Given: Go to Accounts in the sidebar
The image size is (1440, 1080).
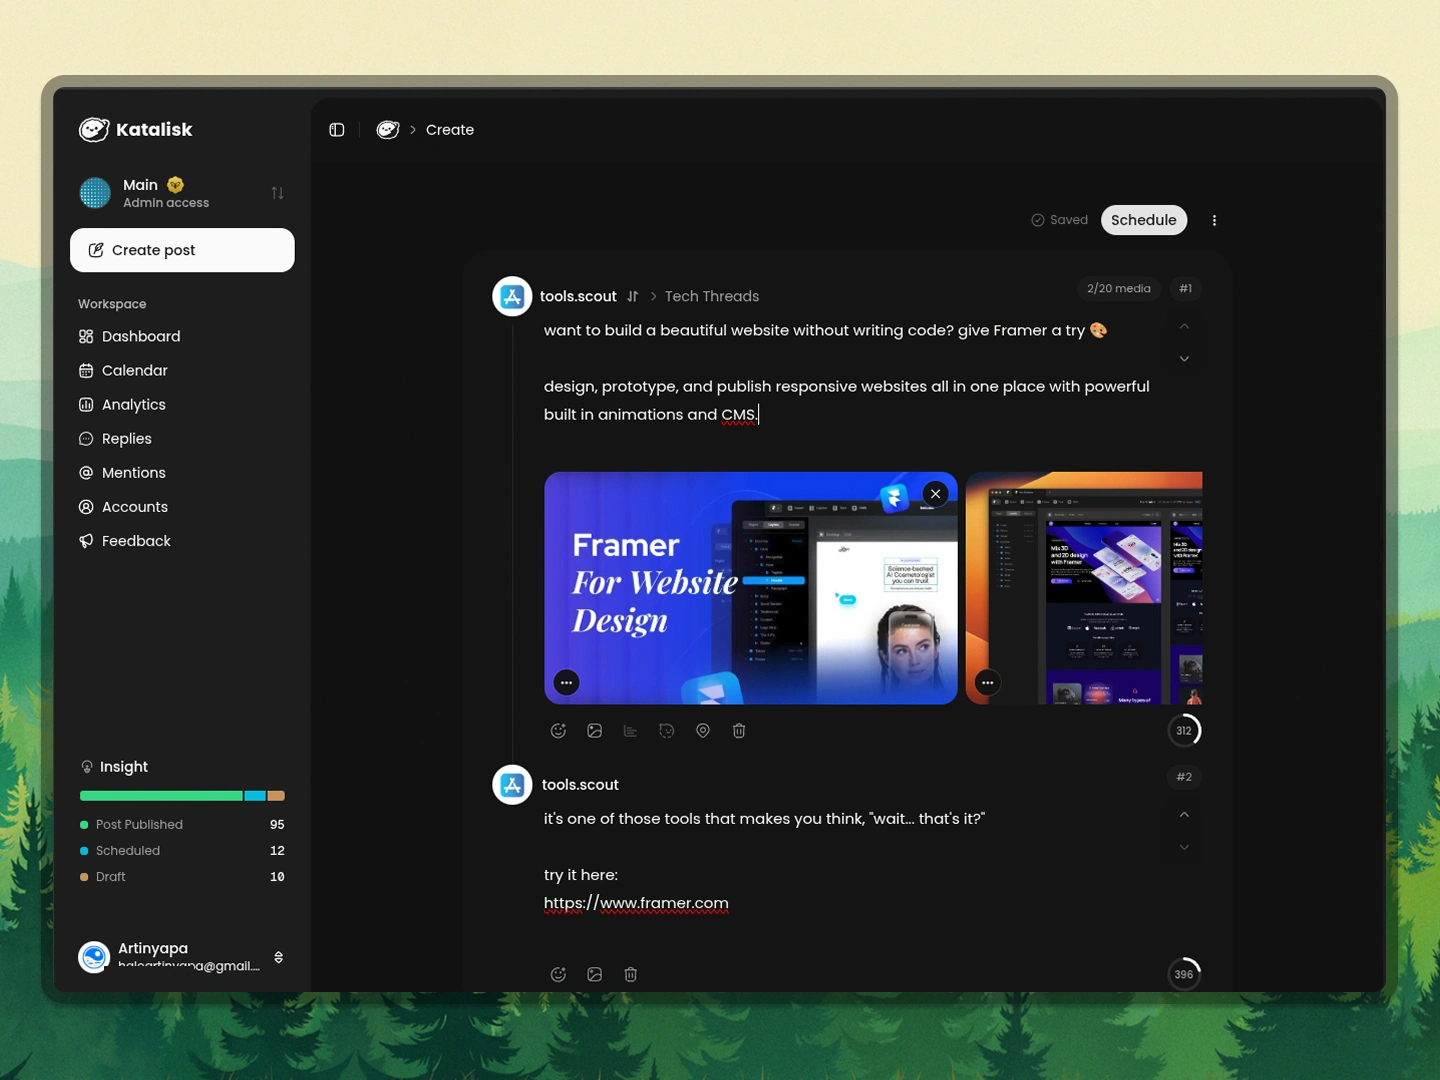Looking at the screenshot, I should 124,507.
